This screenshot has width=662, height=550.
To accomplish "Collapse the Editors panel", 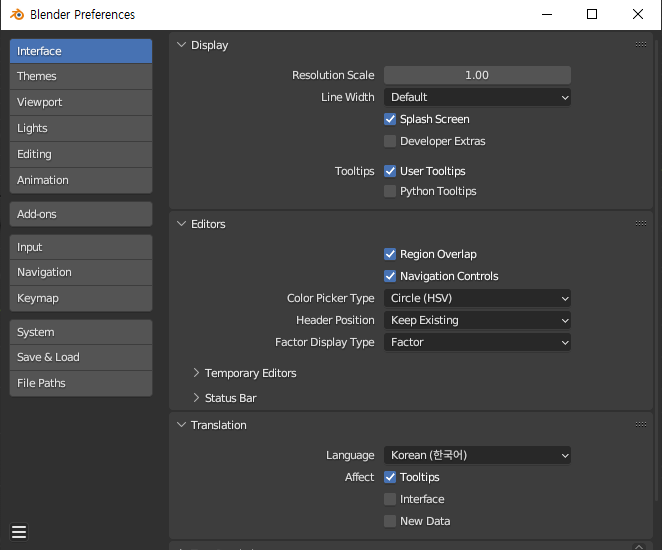I will click(x=182, y=224).
